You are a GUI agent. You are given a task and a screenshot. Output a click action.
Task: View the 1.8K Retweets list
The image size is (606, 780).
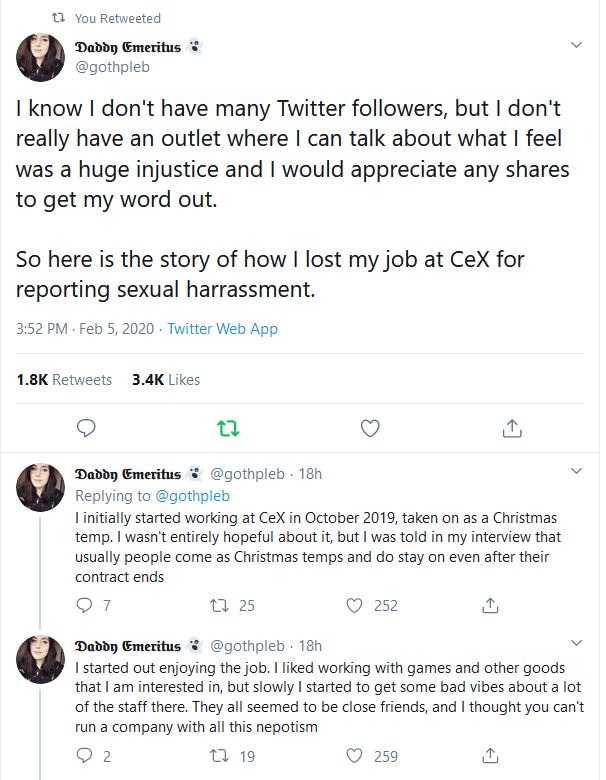(x=64, y=380)
